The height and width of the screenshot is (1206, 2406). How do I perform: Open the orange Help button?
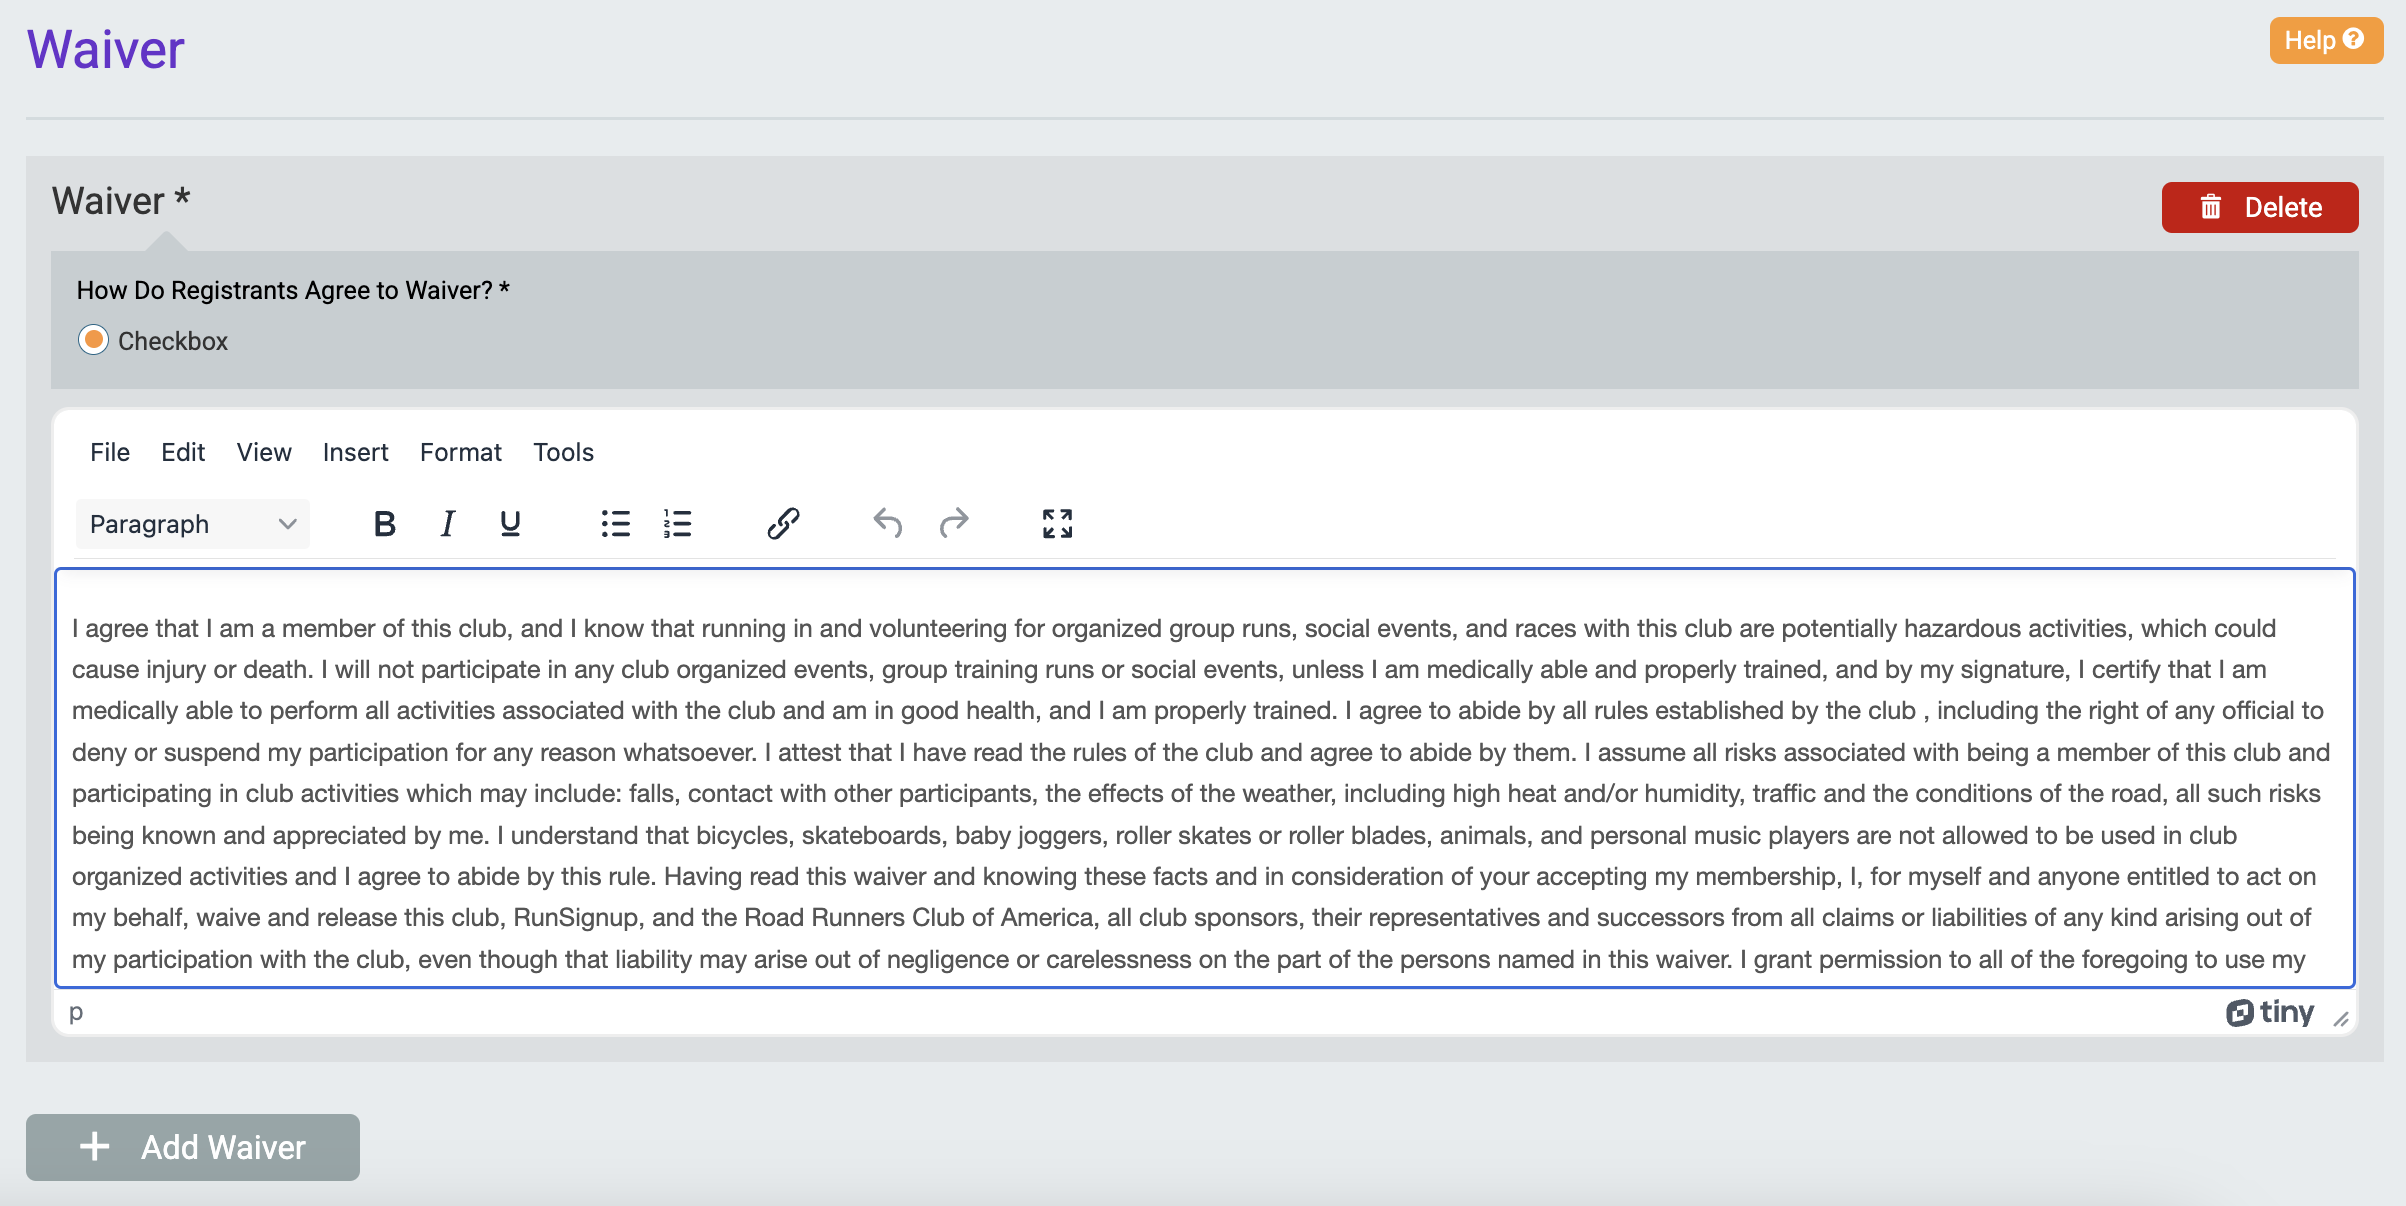coord(2325,40)
